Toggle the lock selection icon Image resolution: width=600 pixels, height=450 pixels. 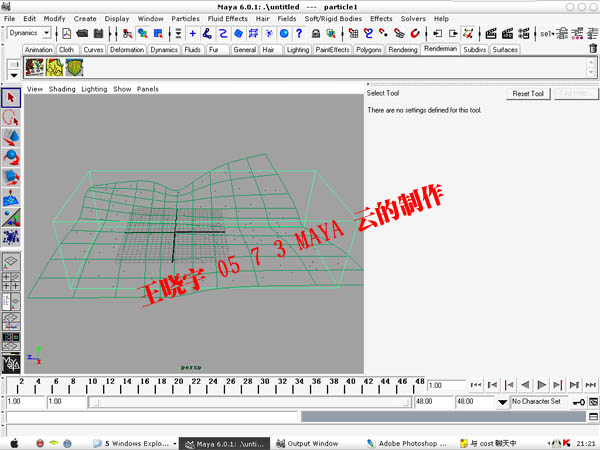coord(316,33)
